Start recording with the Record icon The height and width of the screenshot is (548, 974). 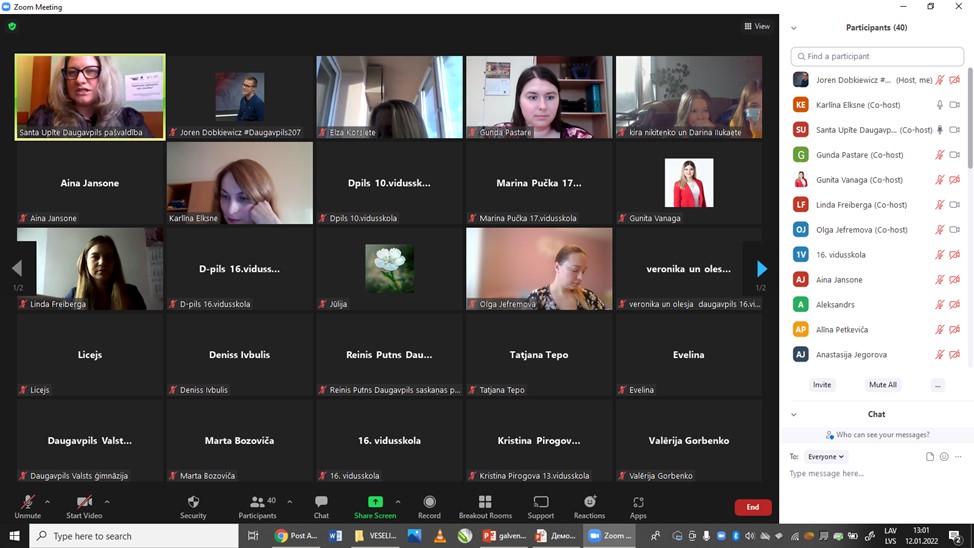(429, 501)
